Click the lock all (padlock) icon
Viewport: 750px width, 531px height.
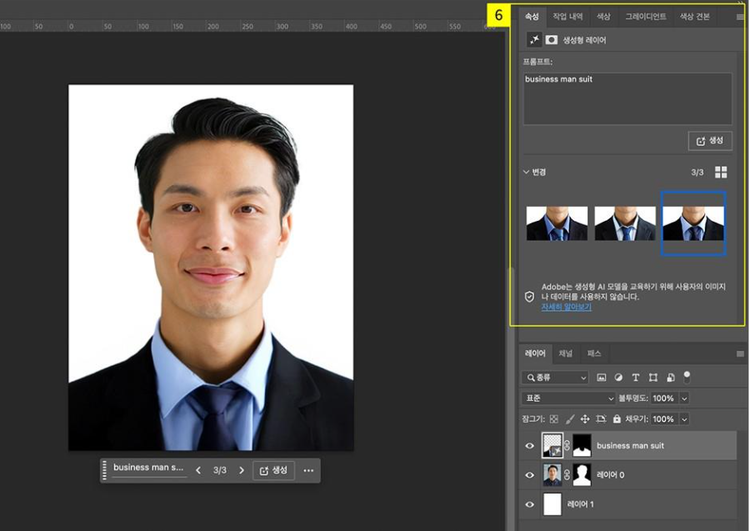pyautogui.click(x=617, y=419)
